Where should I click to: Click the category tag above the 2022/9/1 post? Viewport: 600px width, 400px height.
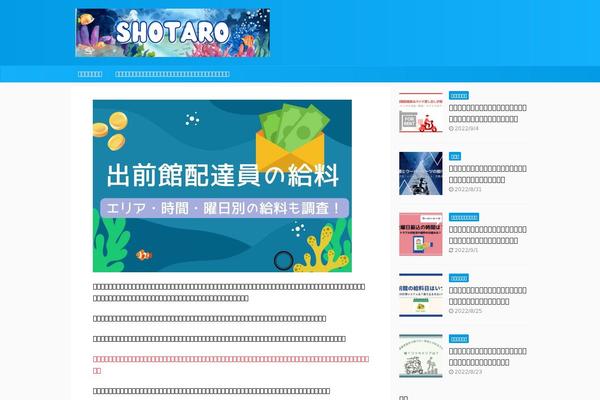[x=464, y=217]
